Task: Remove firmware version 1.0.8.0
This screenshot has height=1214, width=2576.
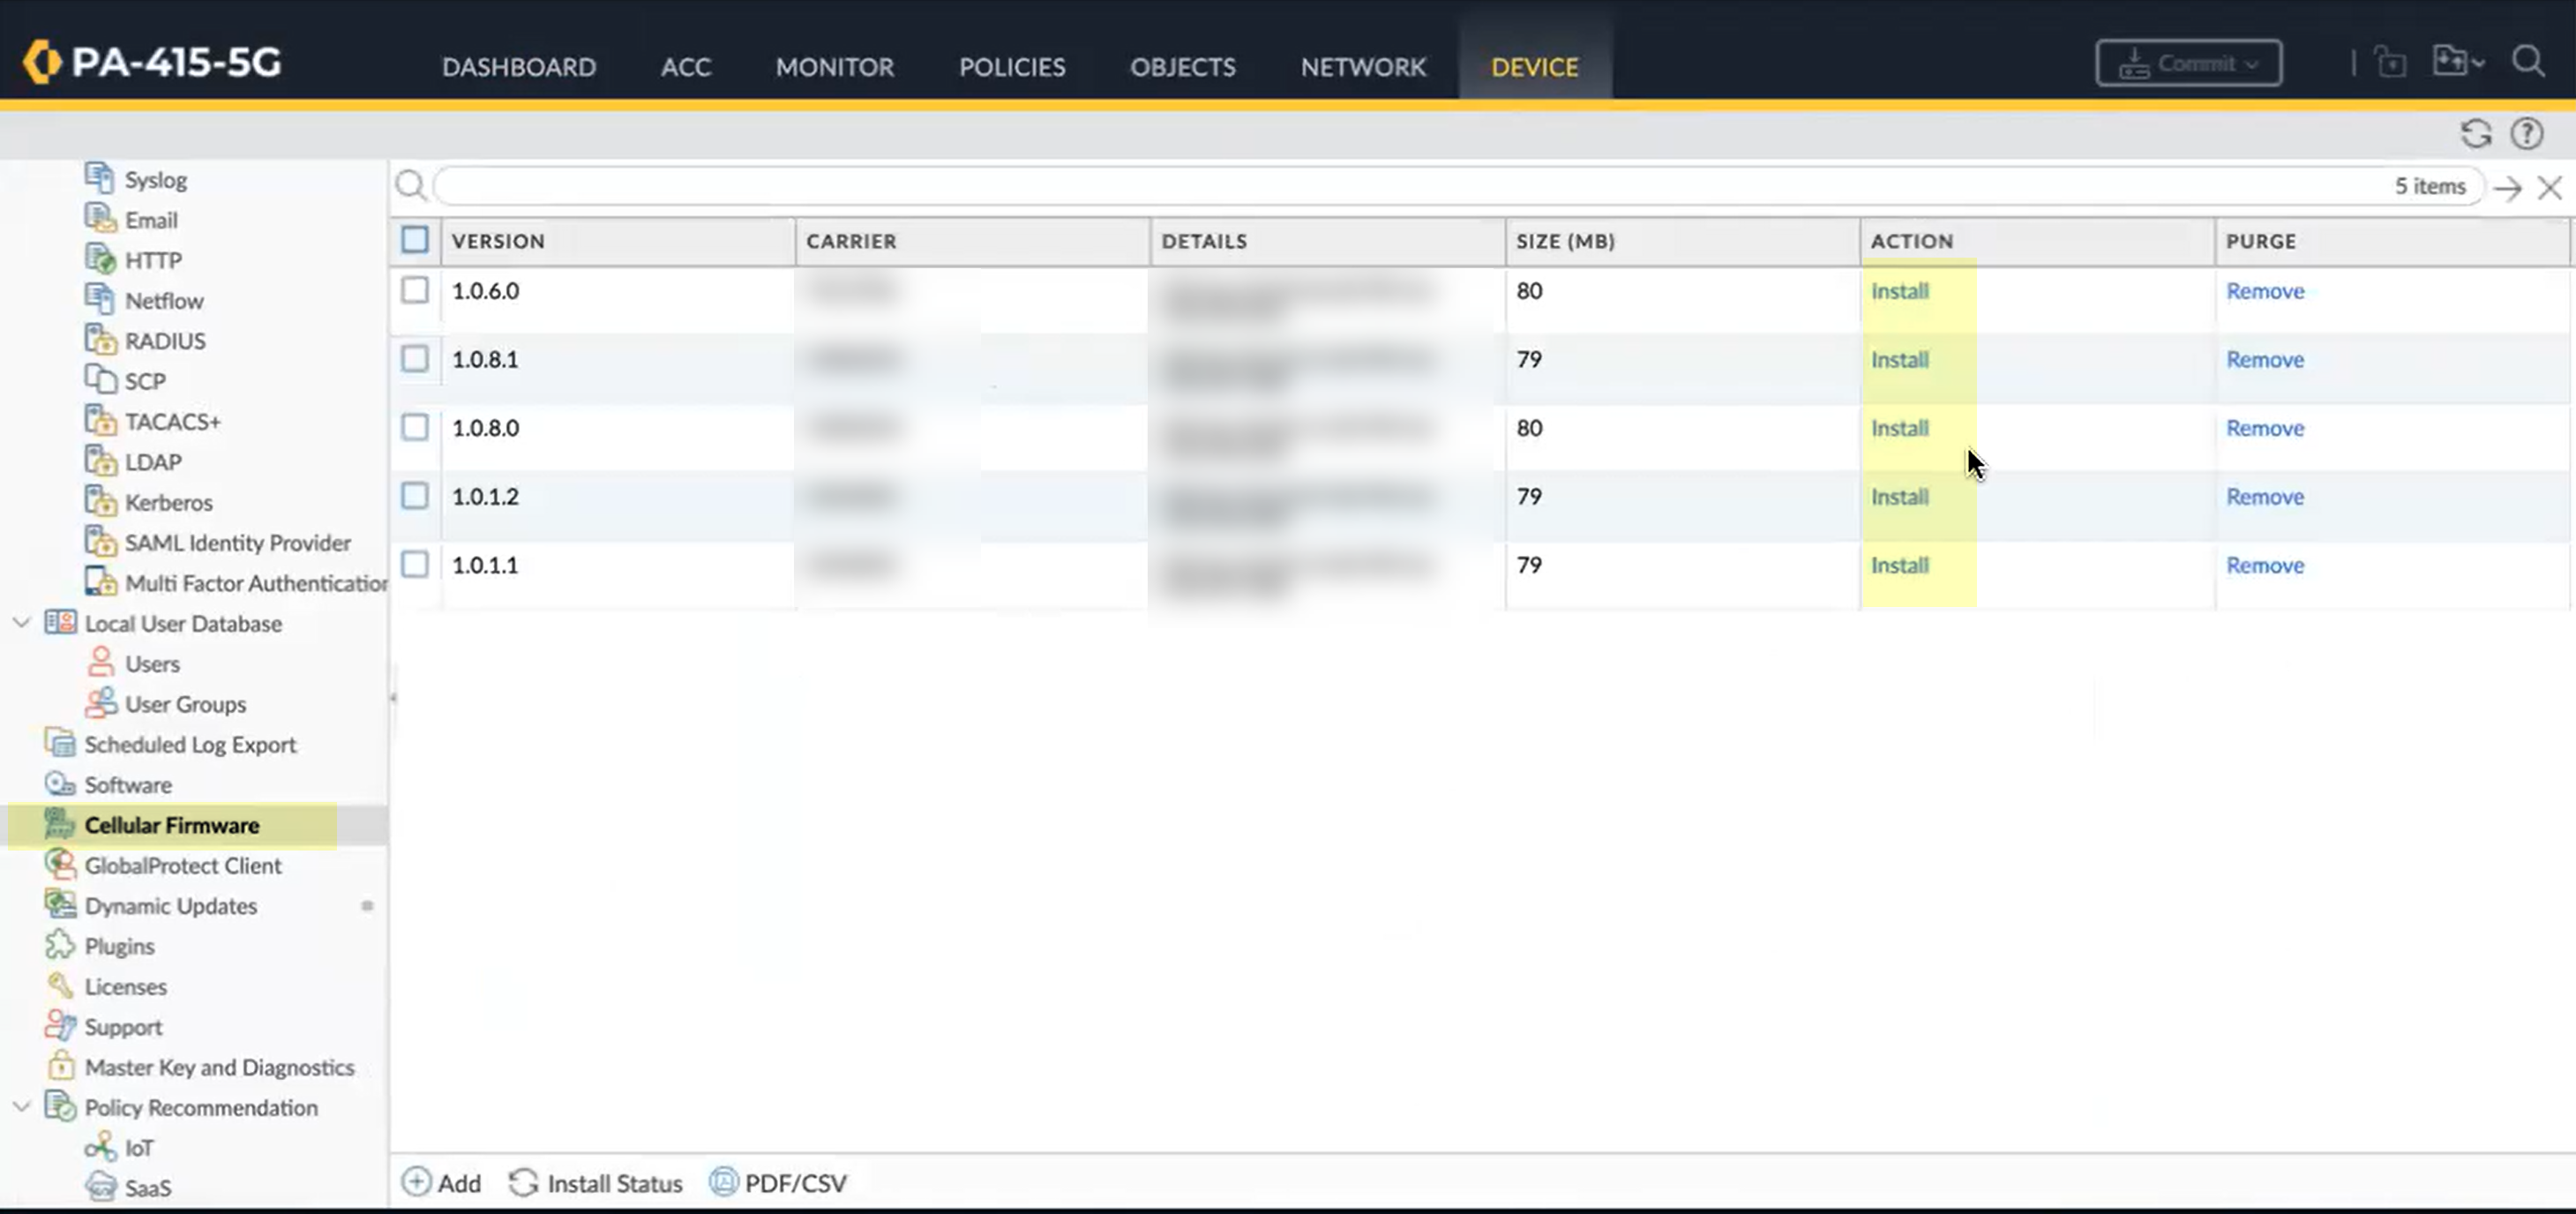Action: click(x=2264, y=428)
